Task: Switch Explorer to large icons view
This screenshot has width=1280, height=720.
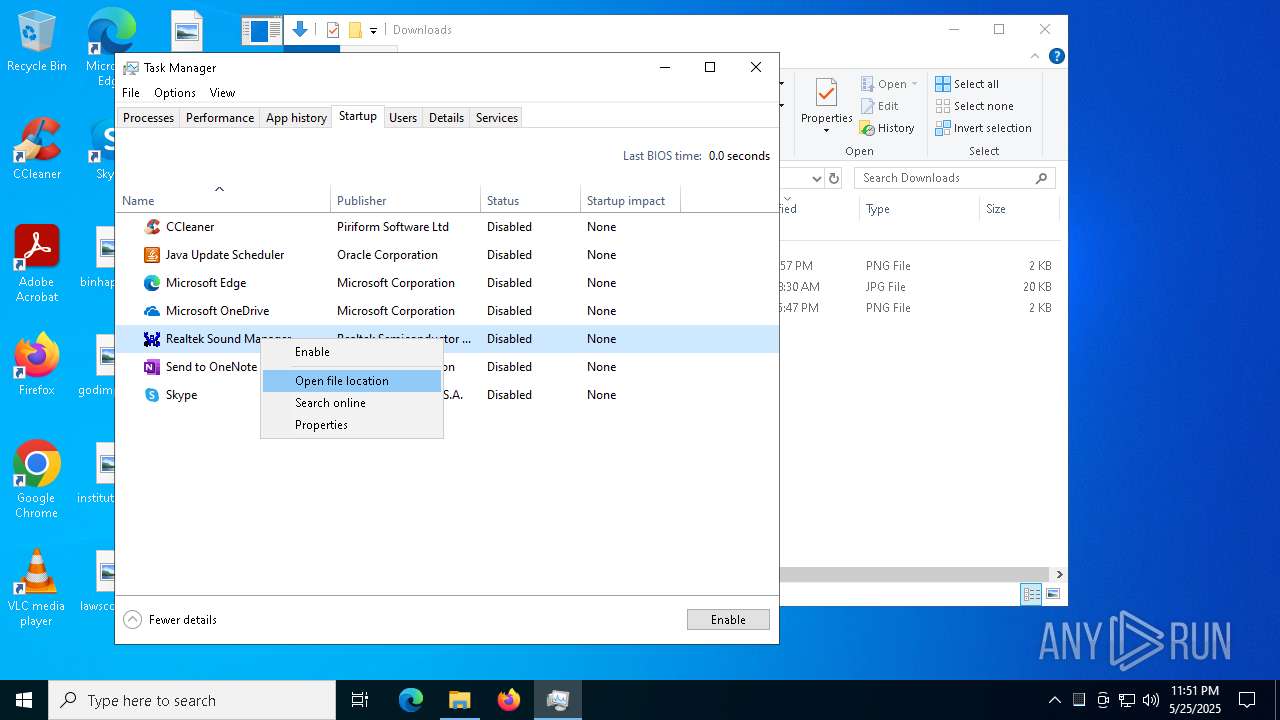Action: click(1052, 594)
